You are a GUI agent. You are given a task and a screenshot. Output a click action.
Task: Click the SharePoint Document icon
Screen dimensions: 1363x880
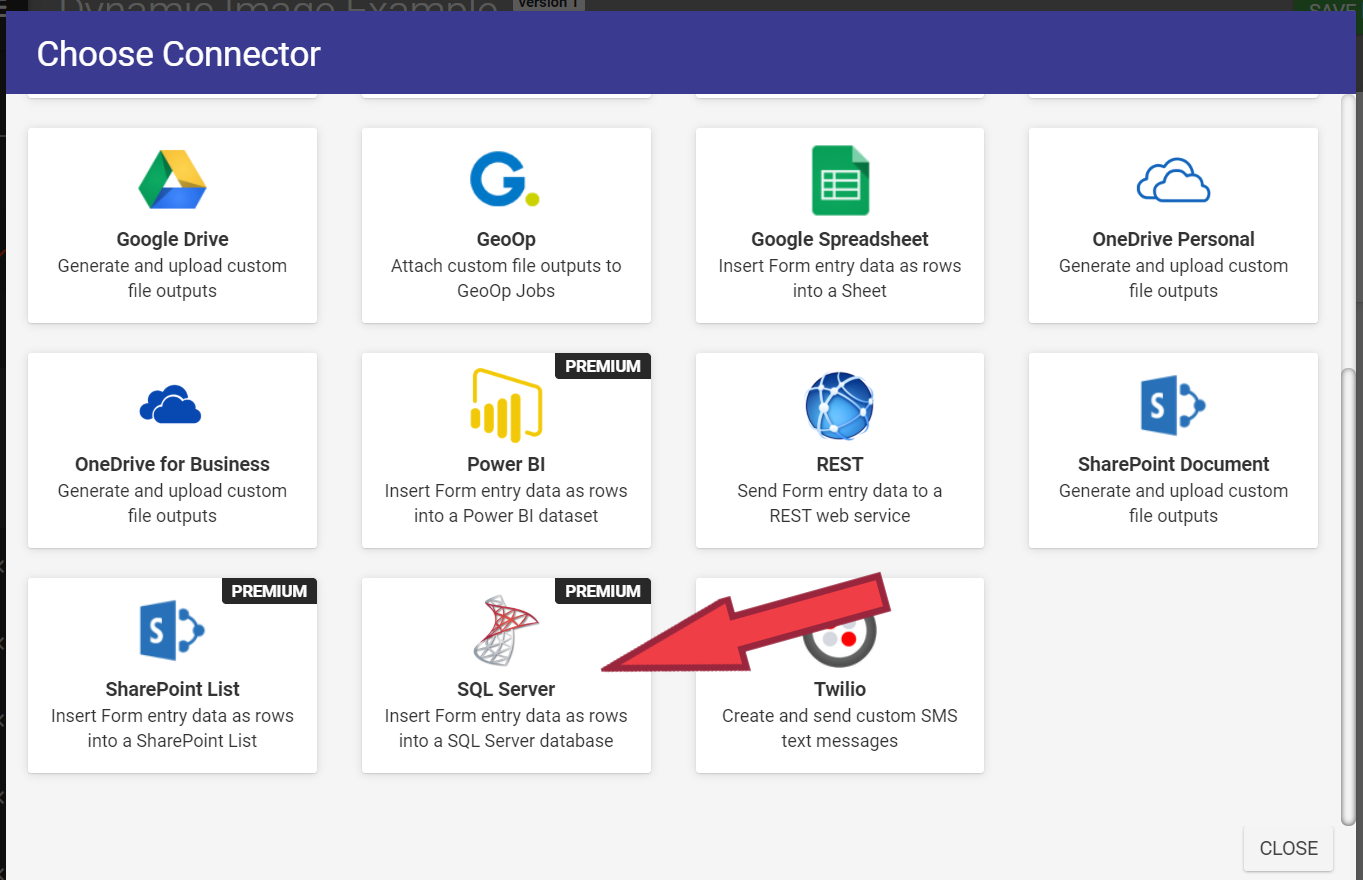pos(1173,405)
